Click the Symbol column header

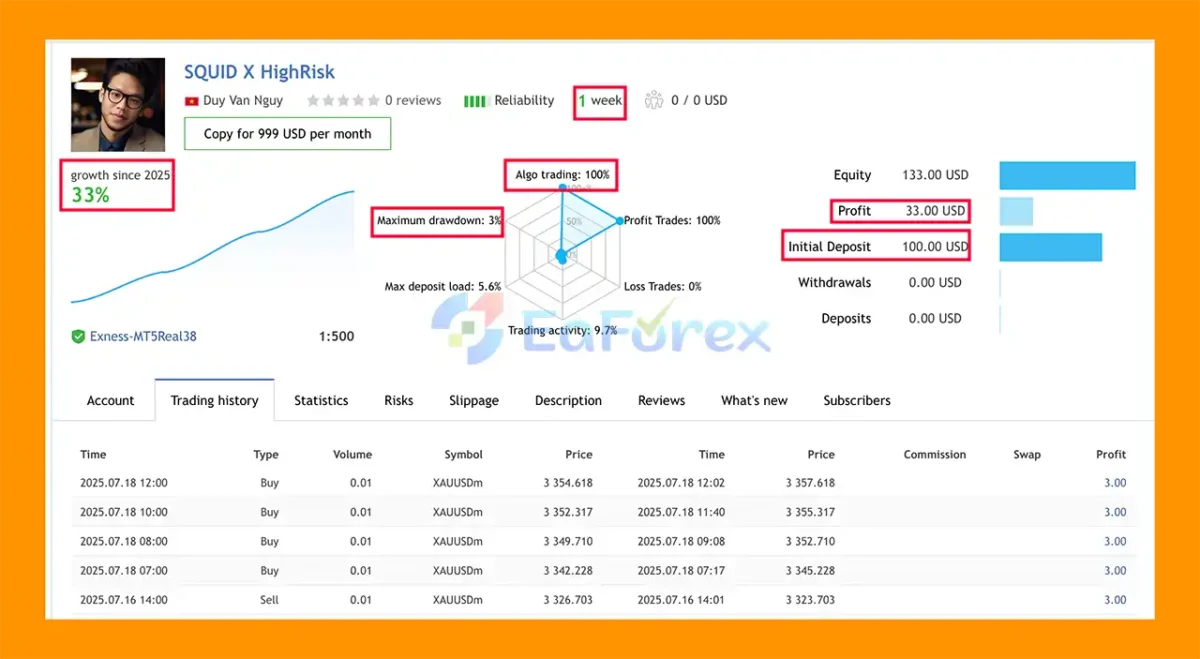click(x=464, y=454)
